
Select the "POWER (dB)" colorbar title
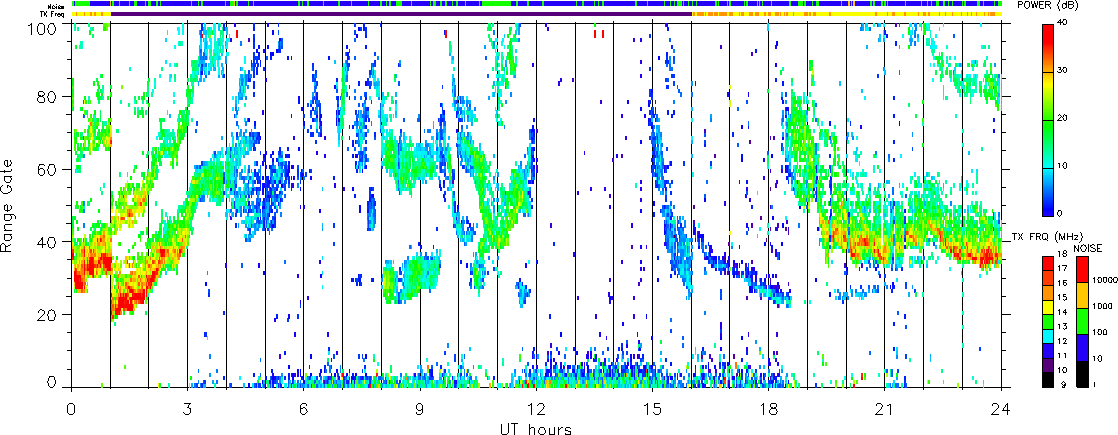click(x=1047, y=5)
